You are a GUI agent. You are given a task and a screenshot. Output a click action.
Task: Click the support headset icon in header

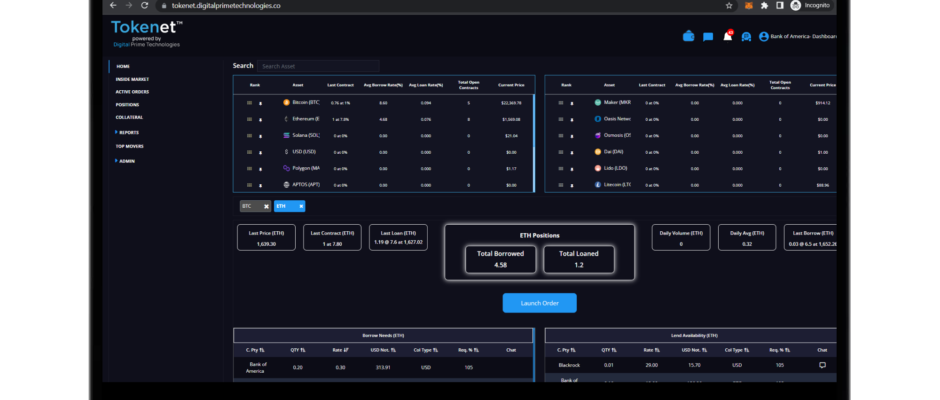[746, 37]
